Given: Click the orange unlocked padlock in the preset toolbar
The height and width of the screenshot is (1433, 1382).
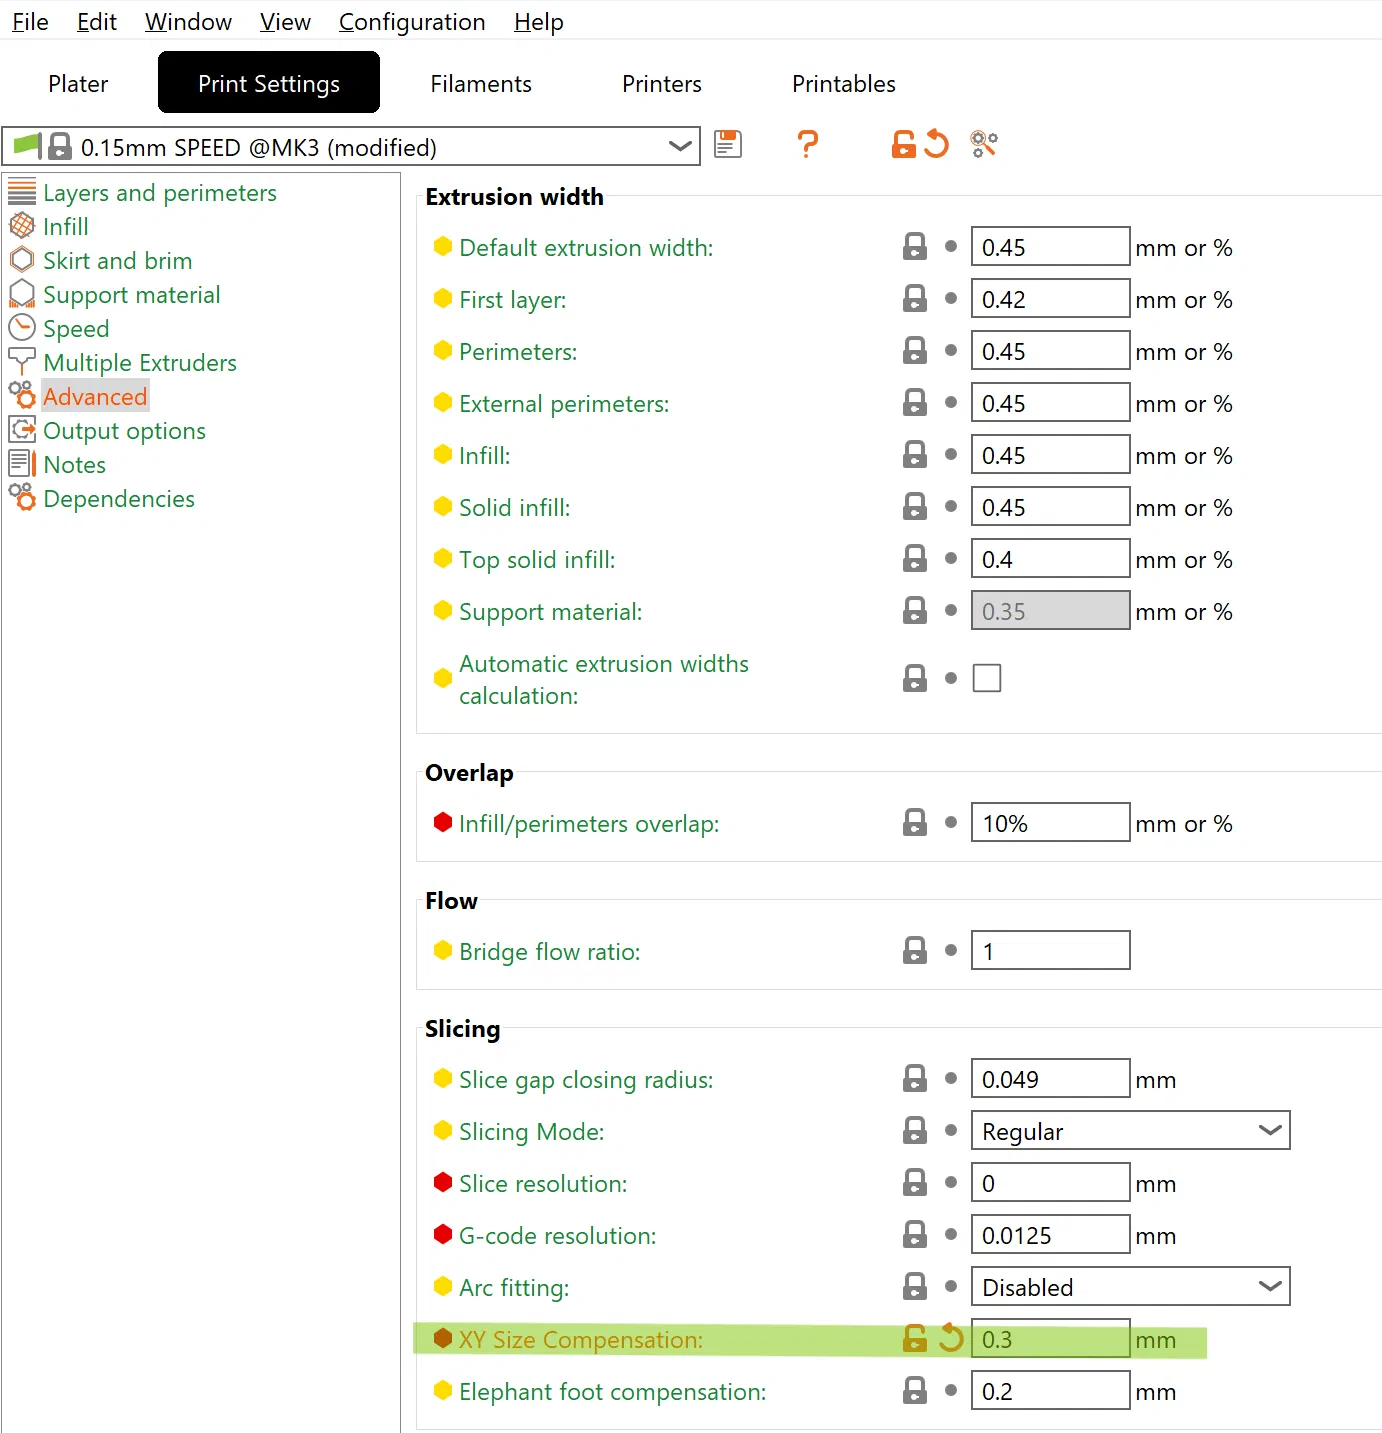Looking at the screenshot, I should point(904,145).
